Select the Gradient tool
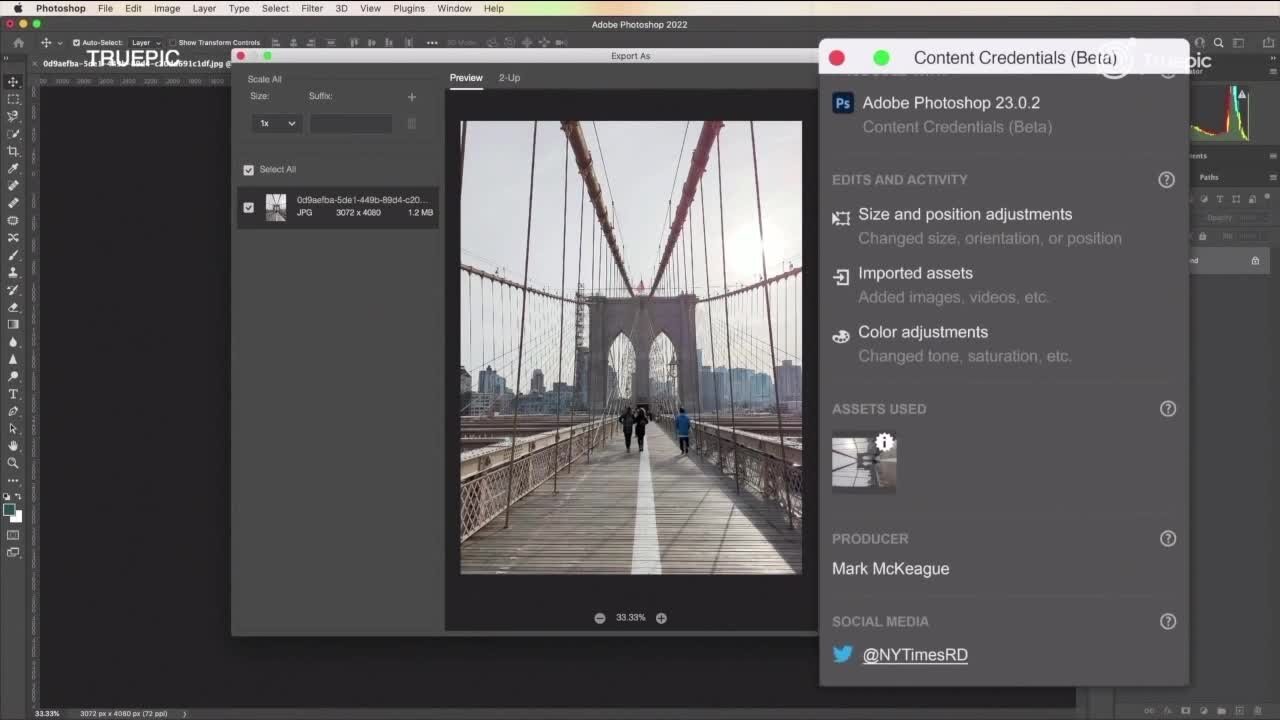 tap(13, 324)
